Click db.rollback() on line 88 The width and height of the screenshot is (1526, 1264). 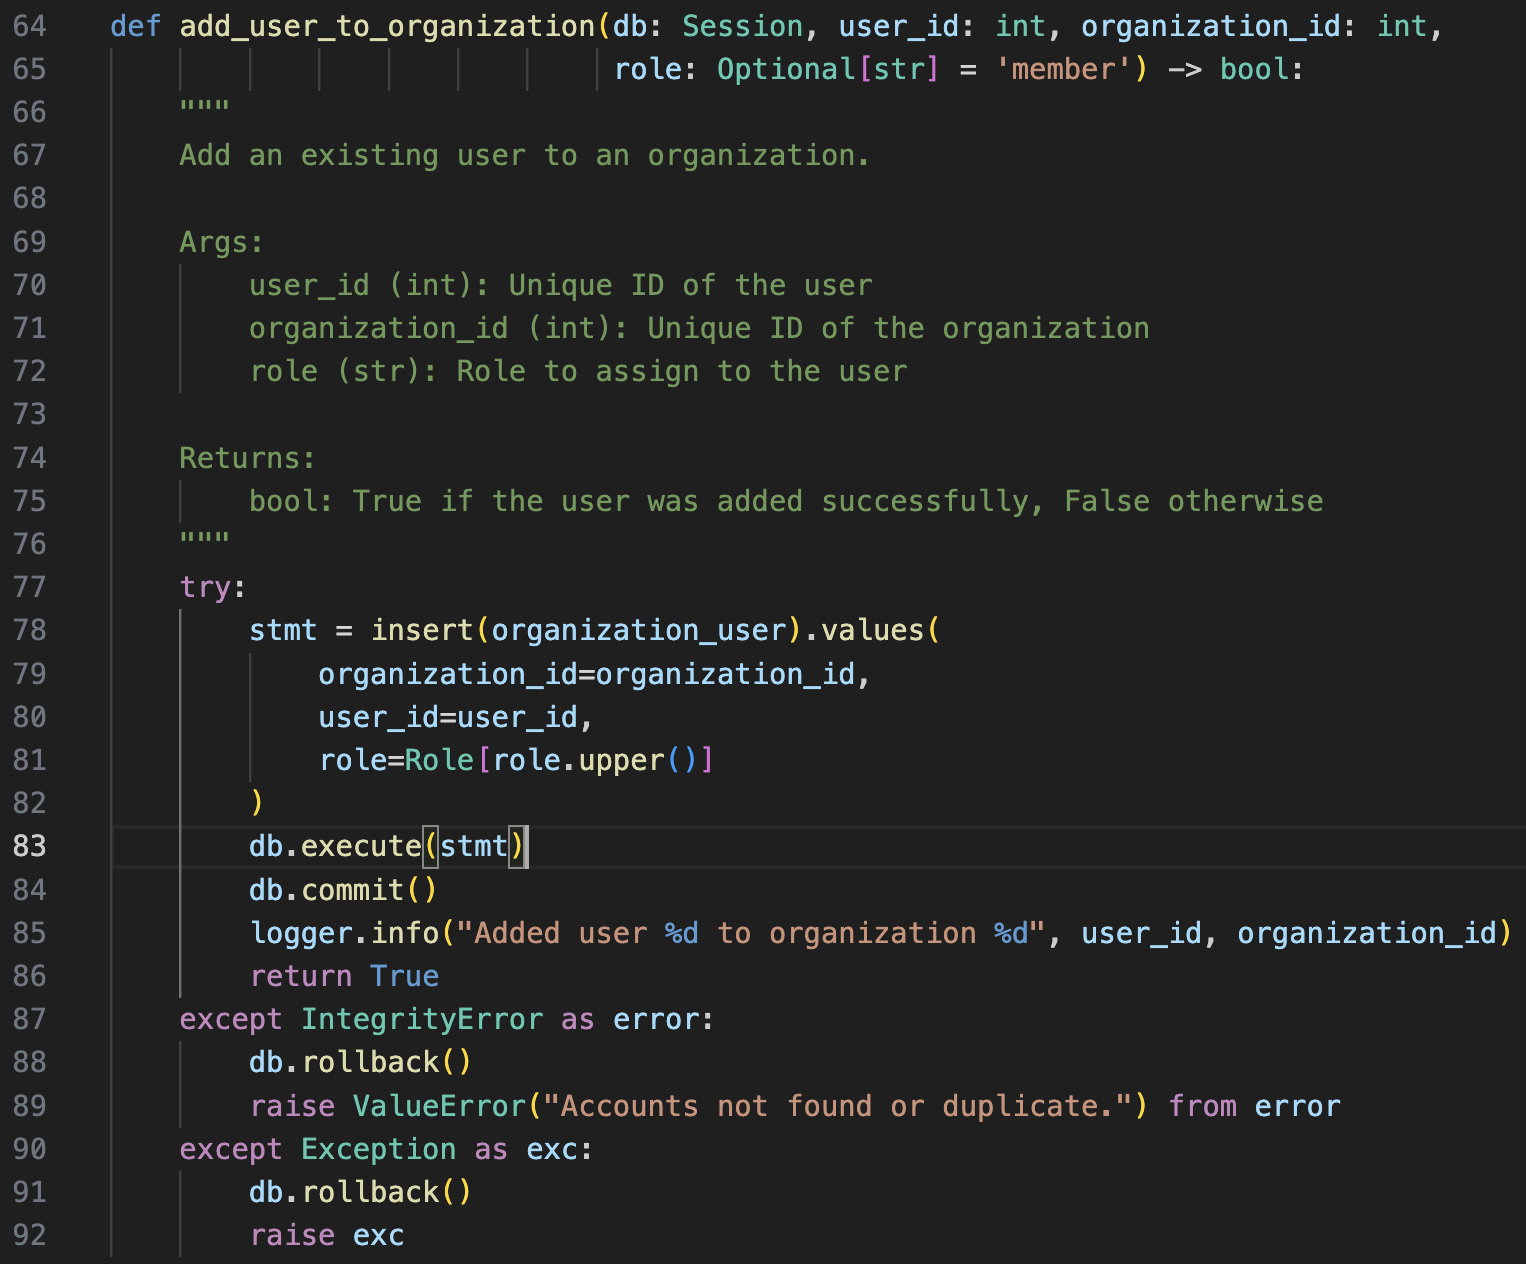point(360,1061)
